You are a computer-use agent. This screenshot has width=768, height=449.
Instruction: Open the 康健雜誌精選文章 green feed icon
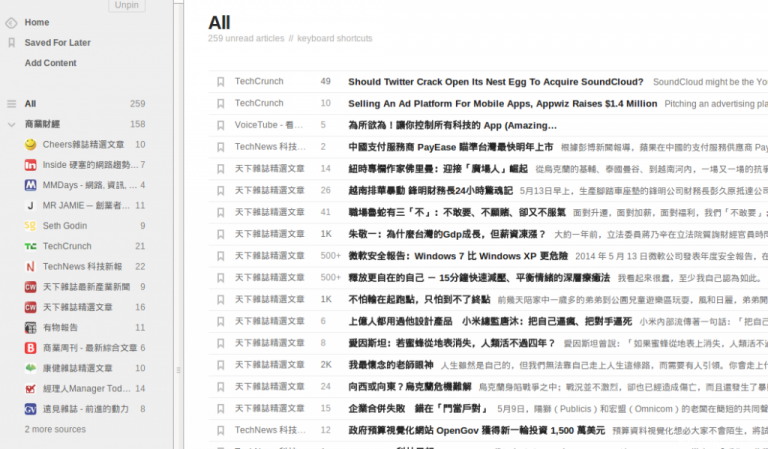30,368
